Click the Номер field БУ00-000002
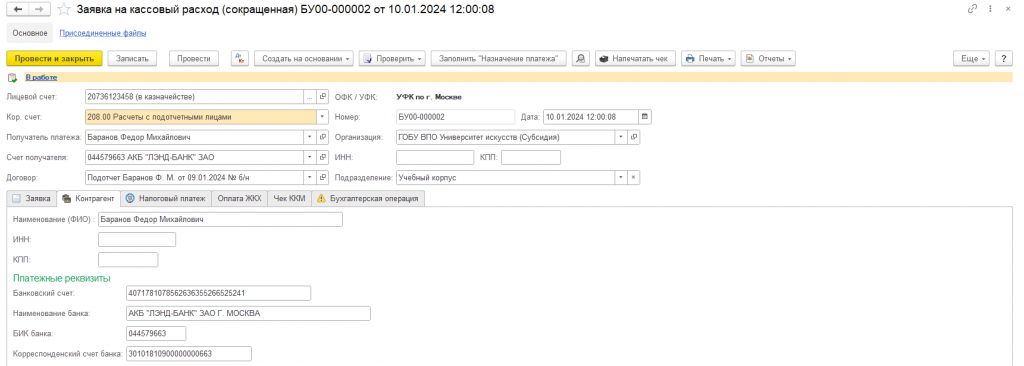 click(x=455, y=117)
